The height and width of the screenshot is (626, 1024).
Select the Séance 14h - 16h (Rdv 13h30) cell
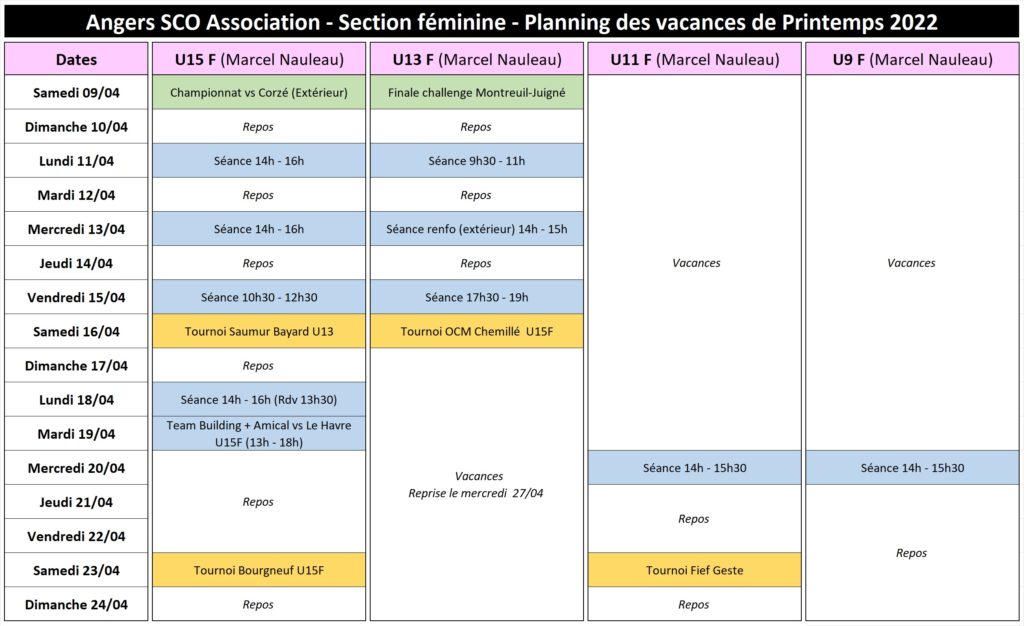(259, 399)
